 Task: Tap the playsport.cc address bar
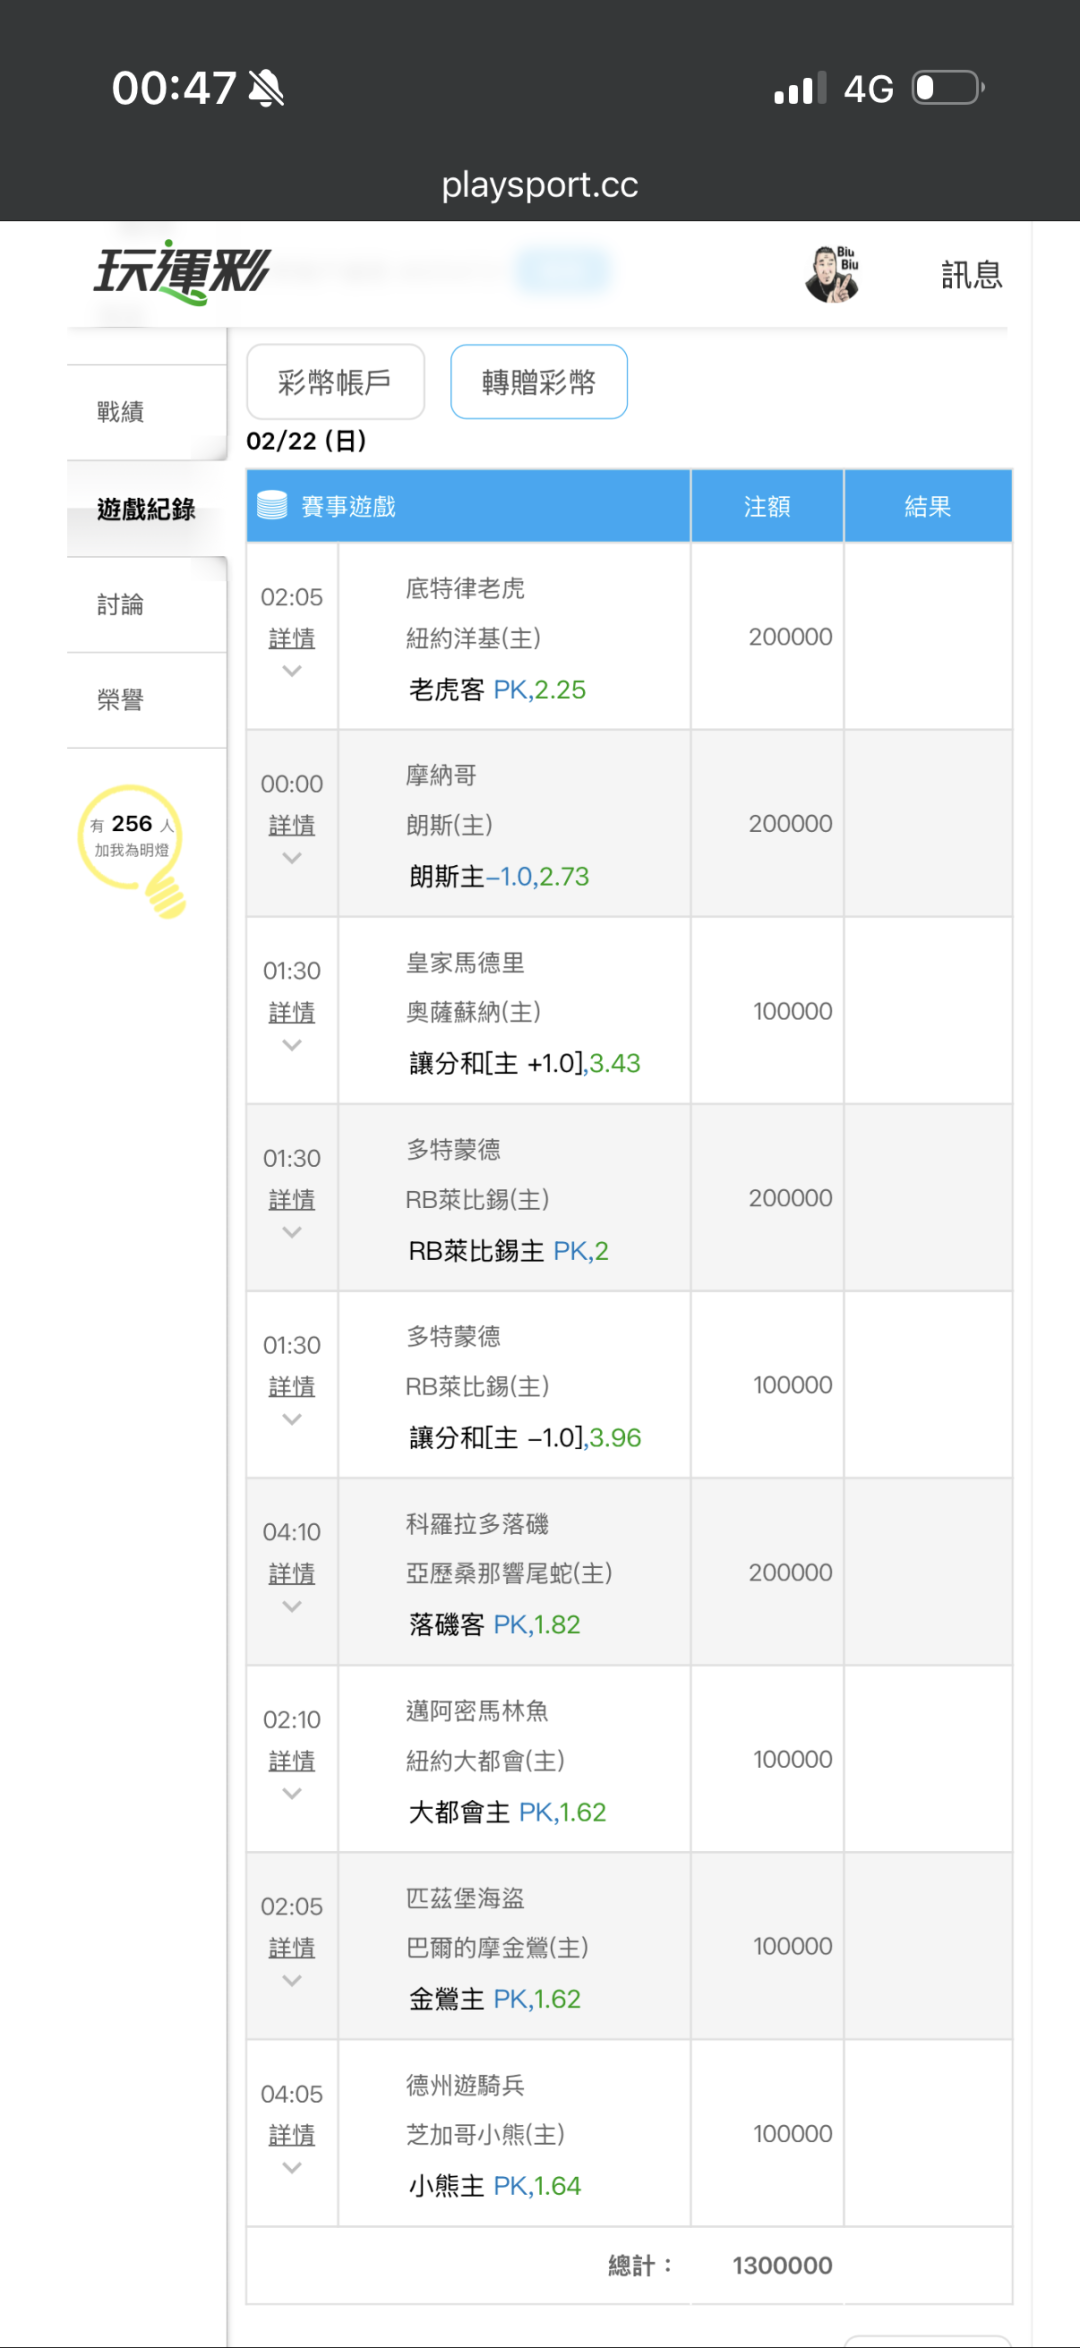(x=540, y=185)
